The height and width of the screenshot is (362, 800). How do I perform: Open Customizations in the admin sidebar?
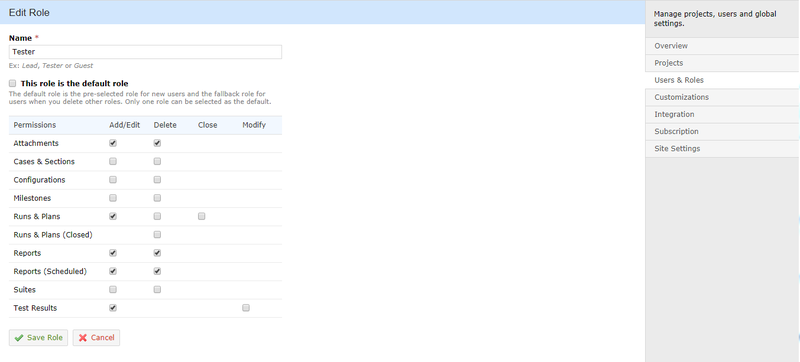722,97
